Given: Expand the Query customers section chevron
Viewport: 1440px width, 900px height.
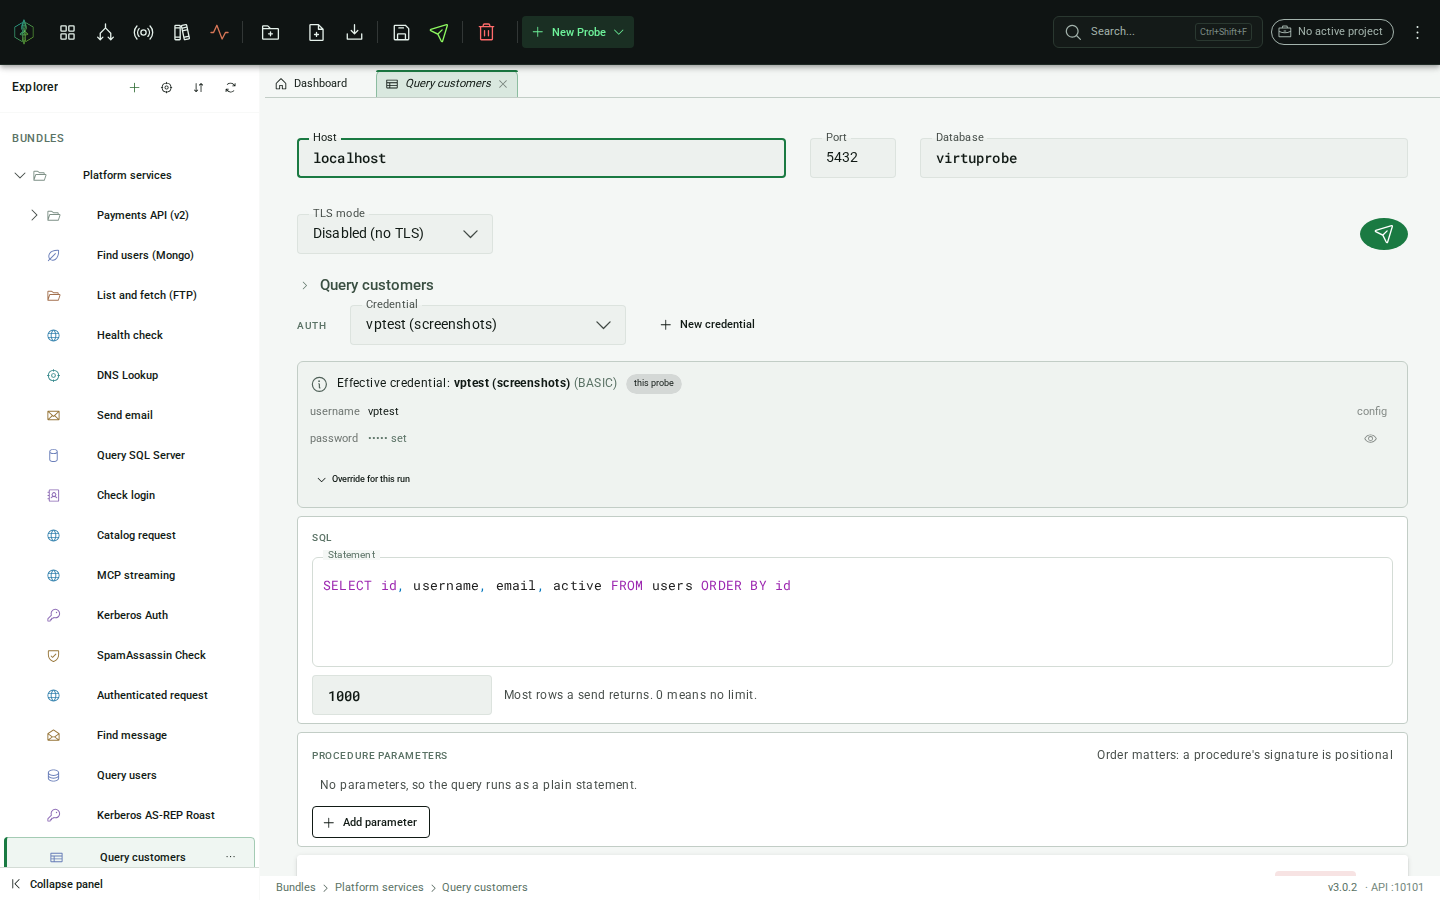Looking at the screenshot, I should click(305, 285).
